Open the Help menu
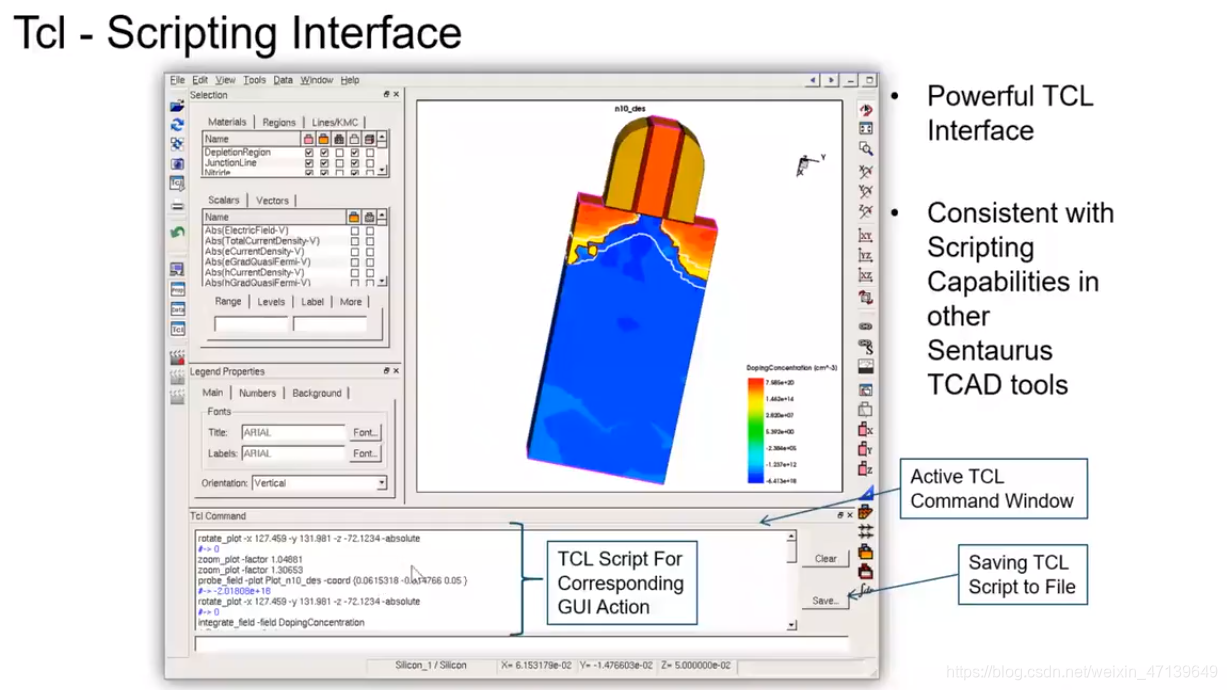Screen dimensions: 1227x690 [350, 80]
